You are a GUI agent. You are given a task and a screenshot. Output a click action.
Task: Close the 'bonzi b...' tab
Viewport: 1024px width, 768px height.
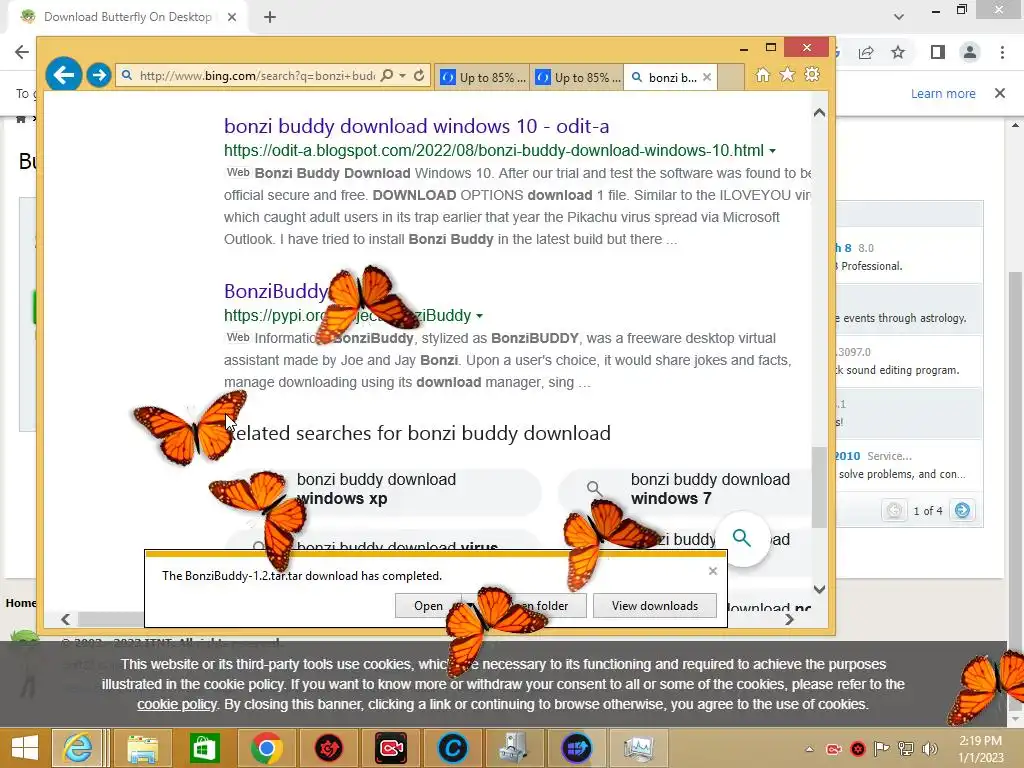click(x=707, y=77)
